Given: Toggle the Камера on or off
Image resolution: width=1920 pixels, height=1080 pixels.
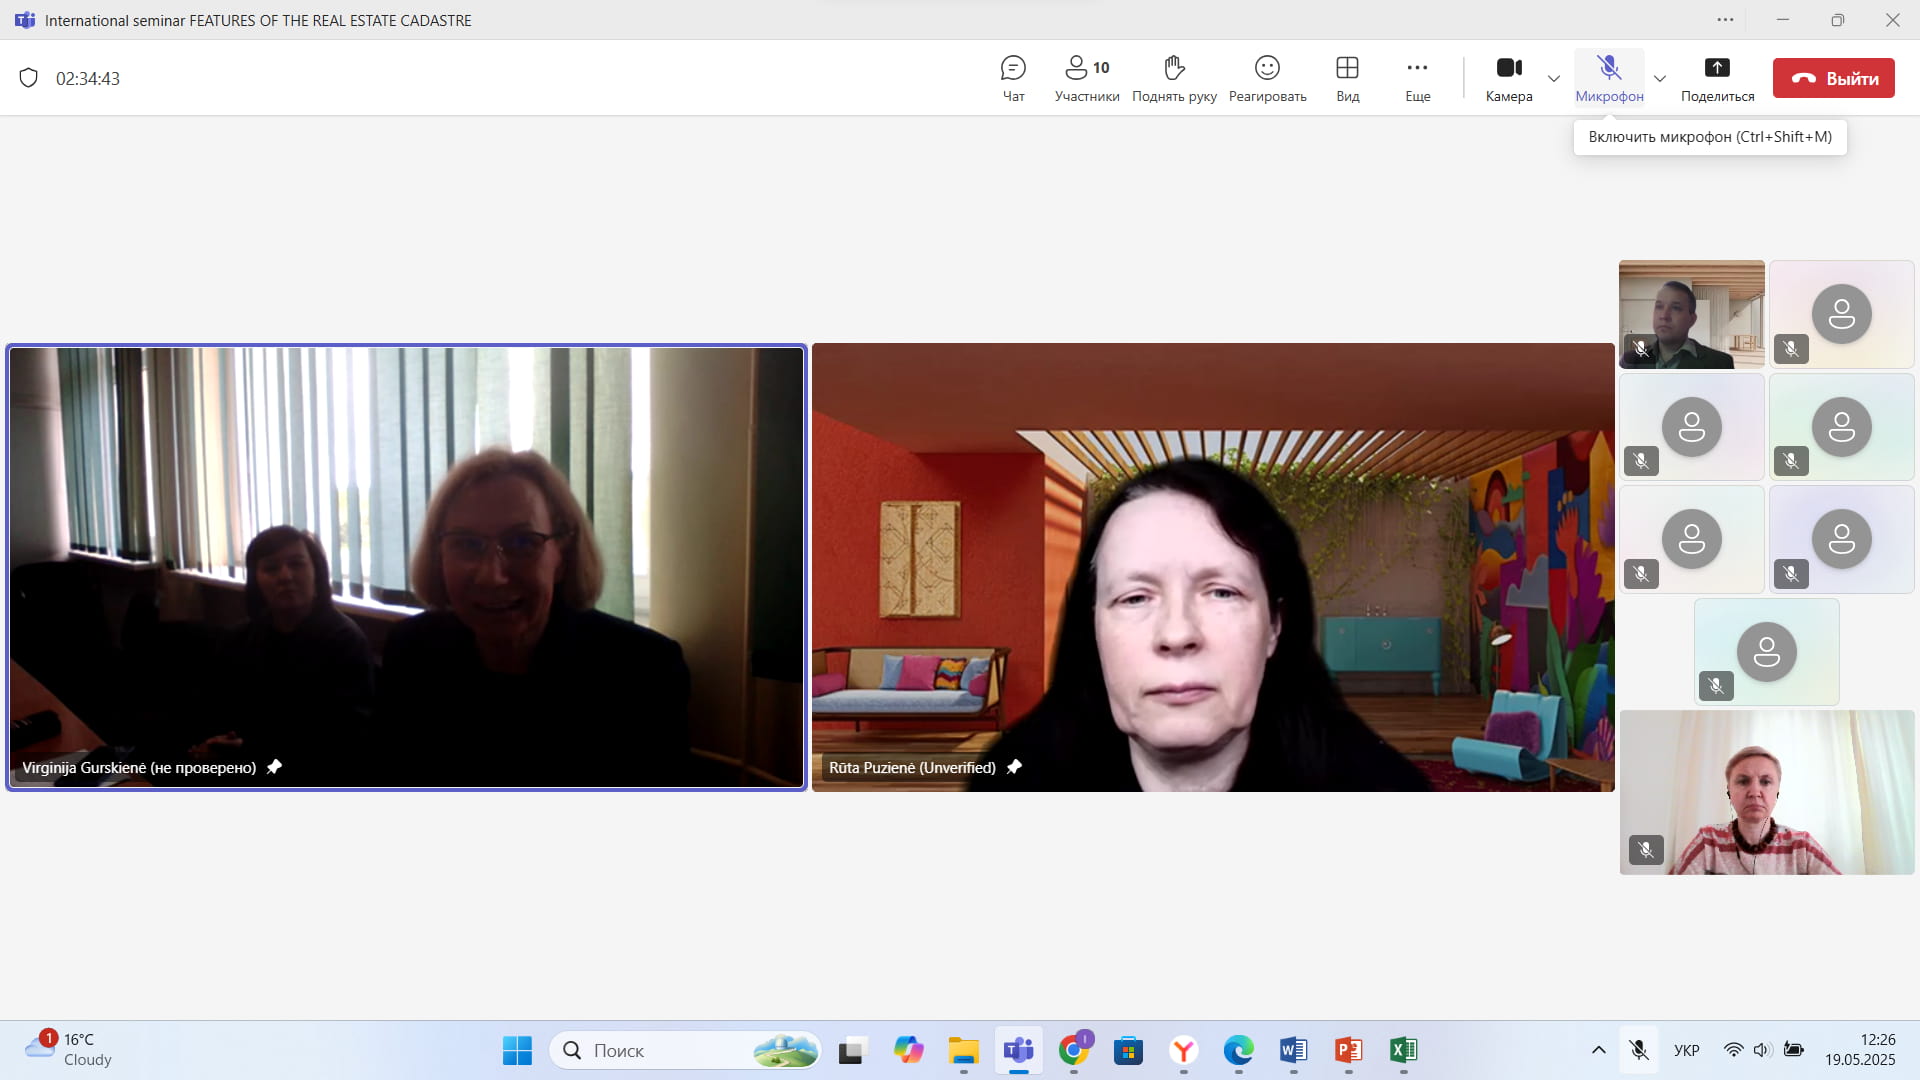Looking at the screenshot, I should (x=1509, y=78).
